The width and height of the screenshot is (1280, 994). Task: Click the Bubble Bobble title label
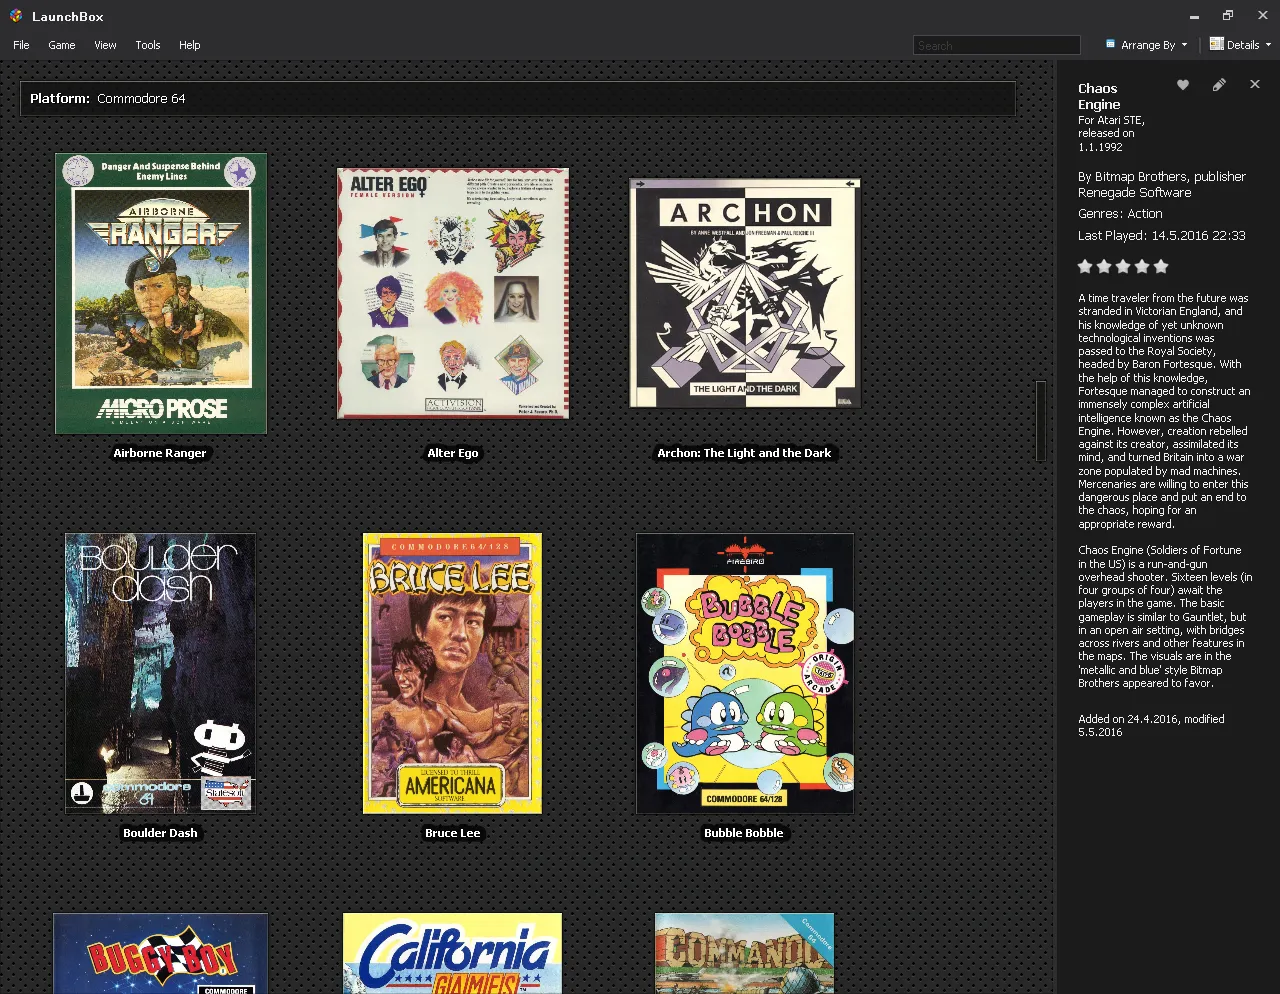pos(744,833)
